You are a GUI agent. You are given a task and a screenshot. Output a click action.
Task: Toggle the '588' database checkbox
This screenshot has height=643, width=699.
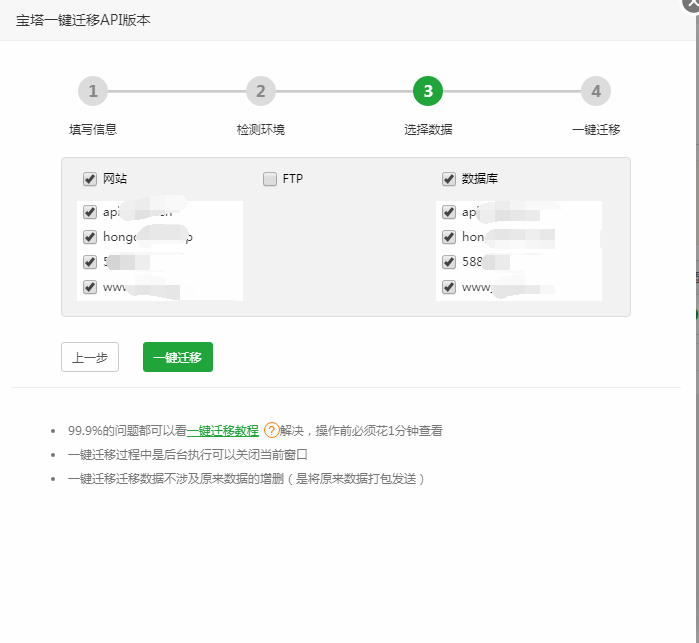449,262
